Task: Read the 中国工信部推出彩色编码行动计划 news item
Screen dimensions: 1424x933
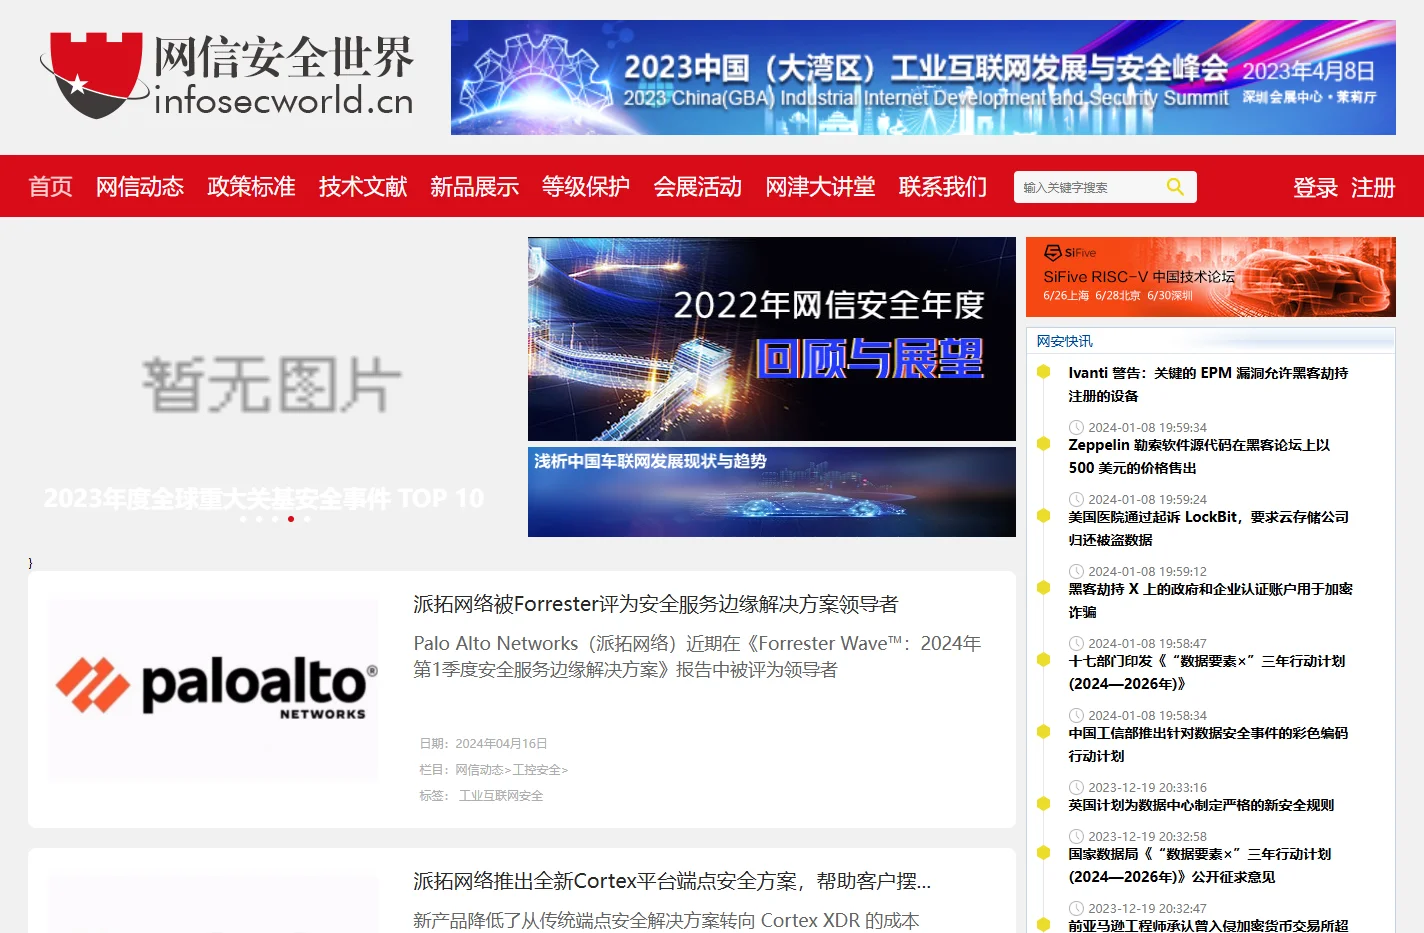Action: (x=1208, y=744)
